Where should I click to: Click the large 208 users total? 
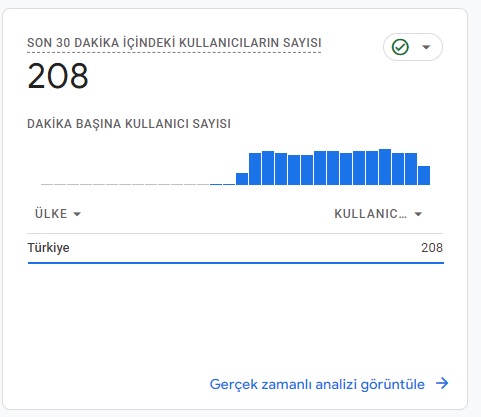[x=58, y=76]
